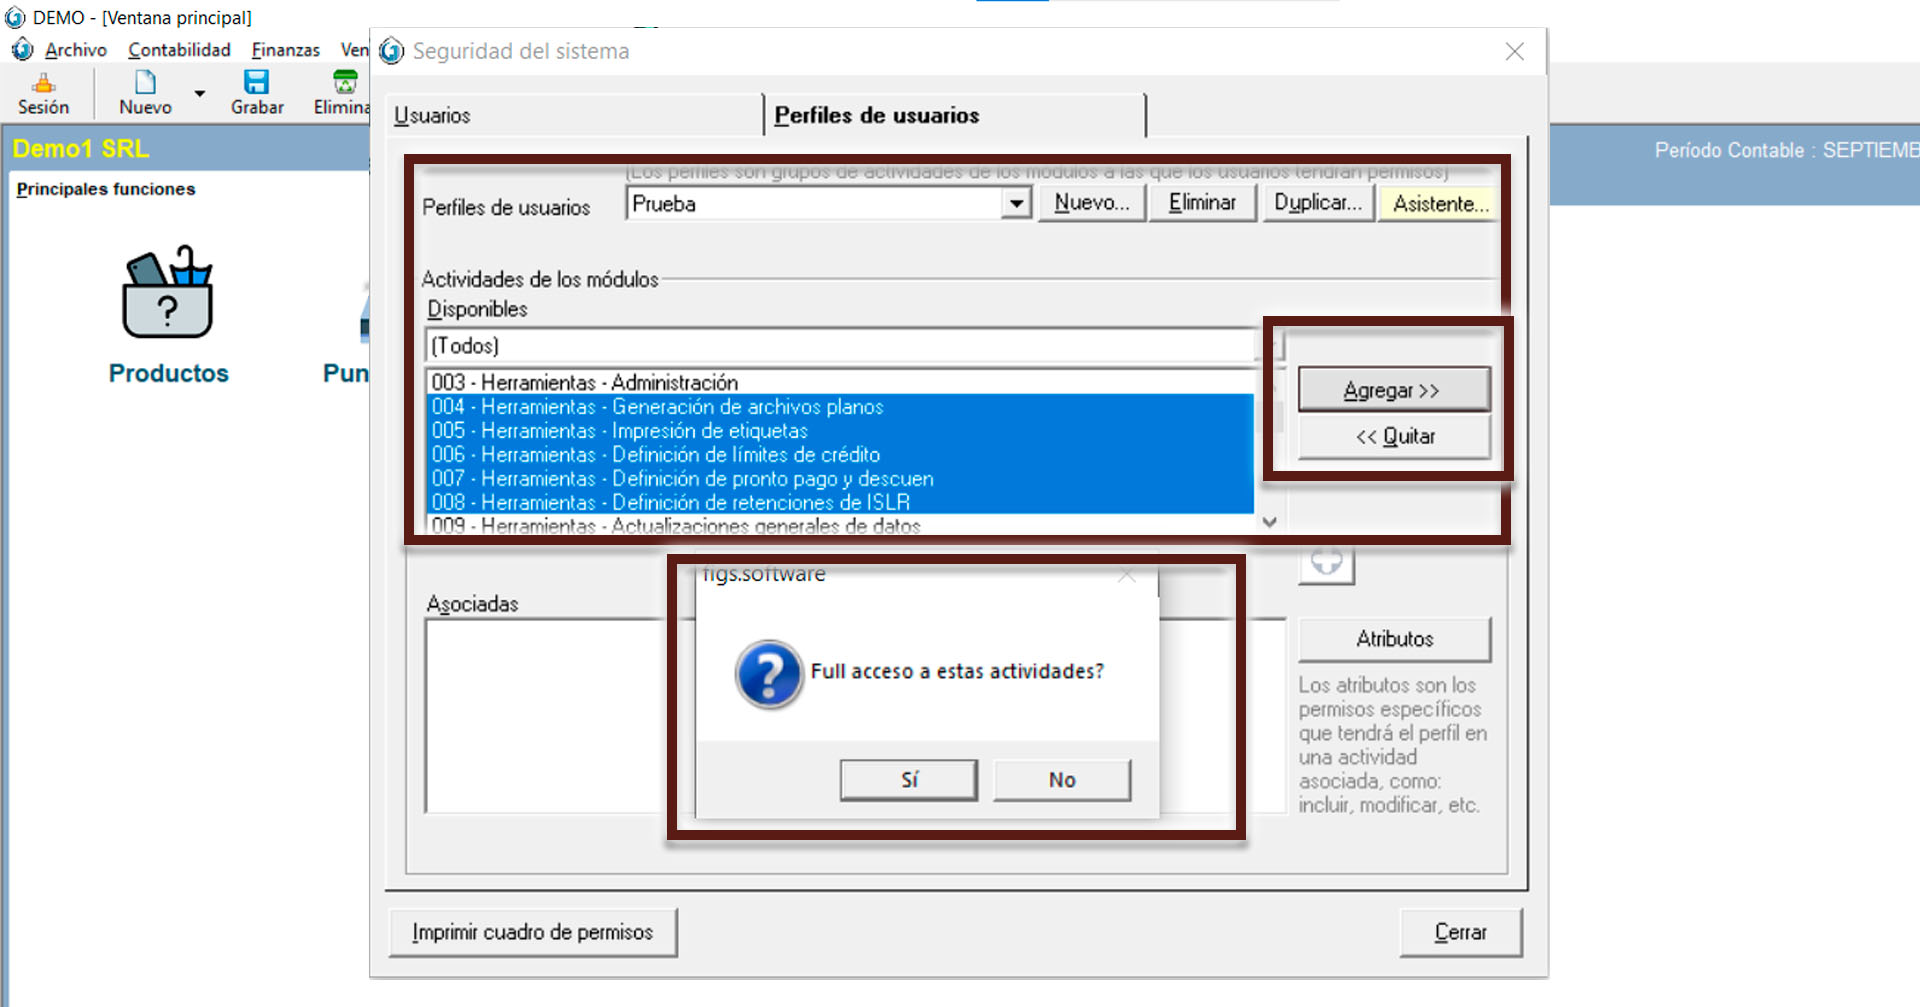This screenshot has width=1920, height=1007.
Task: Click Sí to grant full access
Action: pyautogui.click(x=908, y=780)
